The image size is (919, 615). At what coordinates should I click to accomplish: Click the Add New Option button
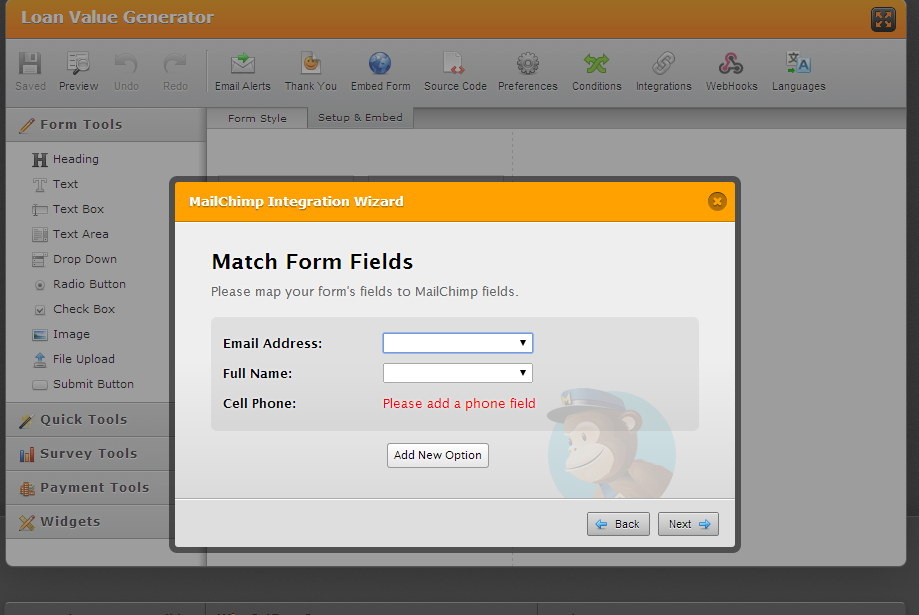[x=438, y=455]
